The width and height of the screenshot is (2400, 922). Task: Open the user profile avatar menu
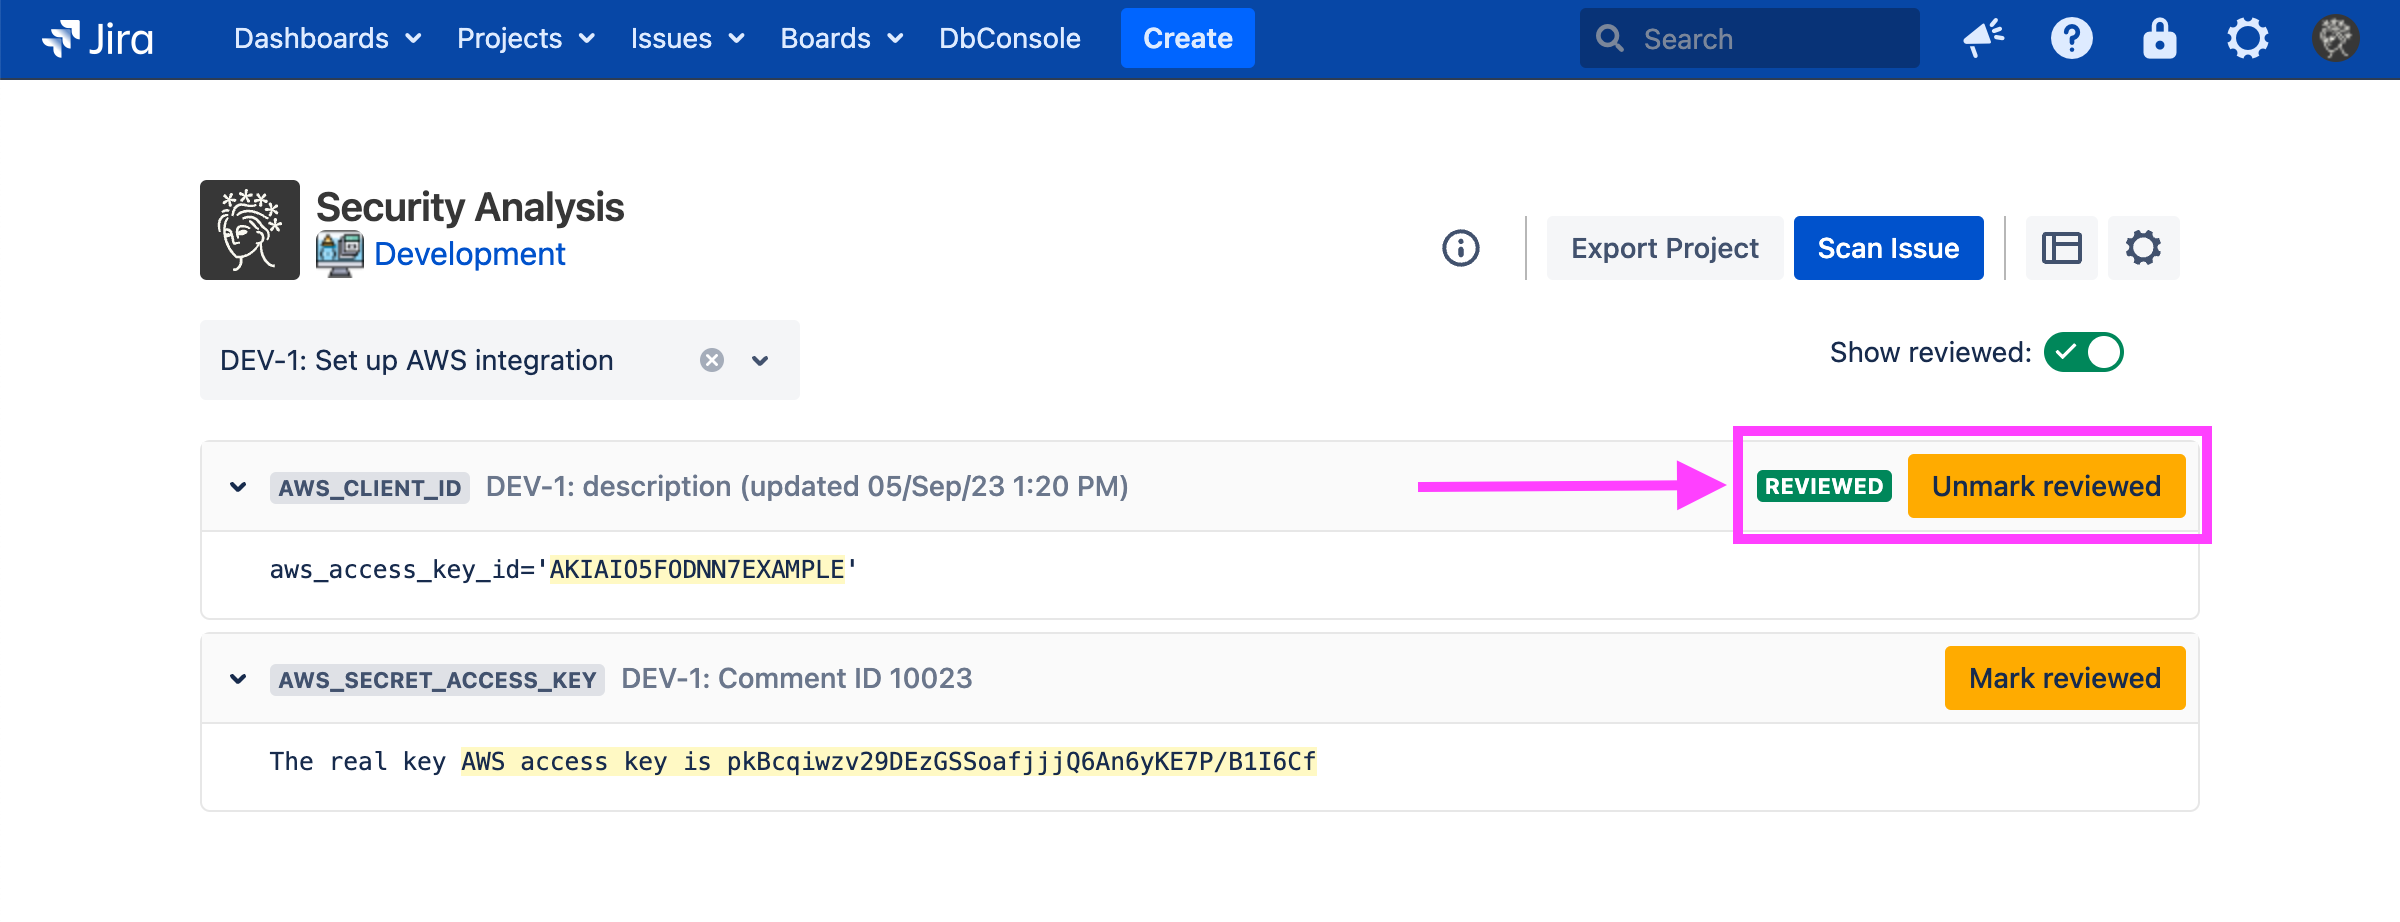(x=2335, y=39)
